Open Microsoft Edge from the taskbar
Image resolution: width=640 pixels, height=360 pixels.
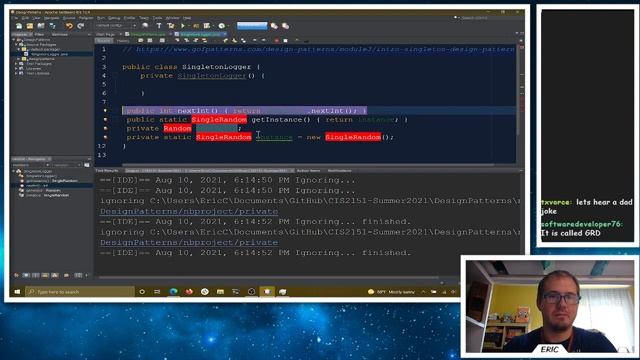tap(173, 291)
